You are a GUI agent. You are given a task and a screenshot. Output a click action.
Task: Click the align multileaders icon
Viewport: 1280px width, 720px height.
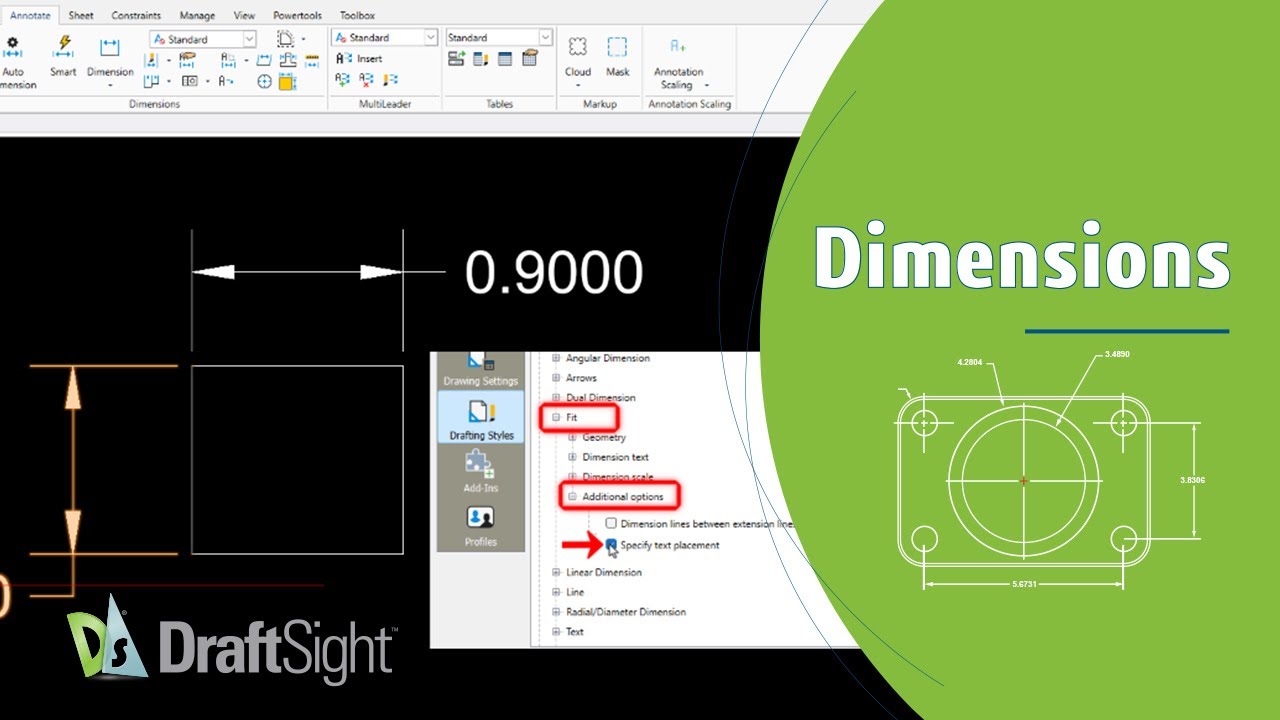coord(390,79)
